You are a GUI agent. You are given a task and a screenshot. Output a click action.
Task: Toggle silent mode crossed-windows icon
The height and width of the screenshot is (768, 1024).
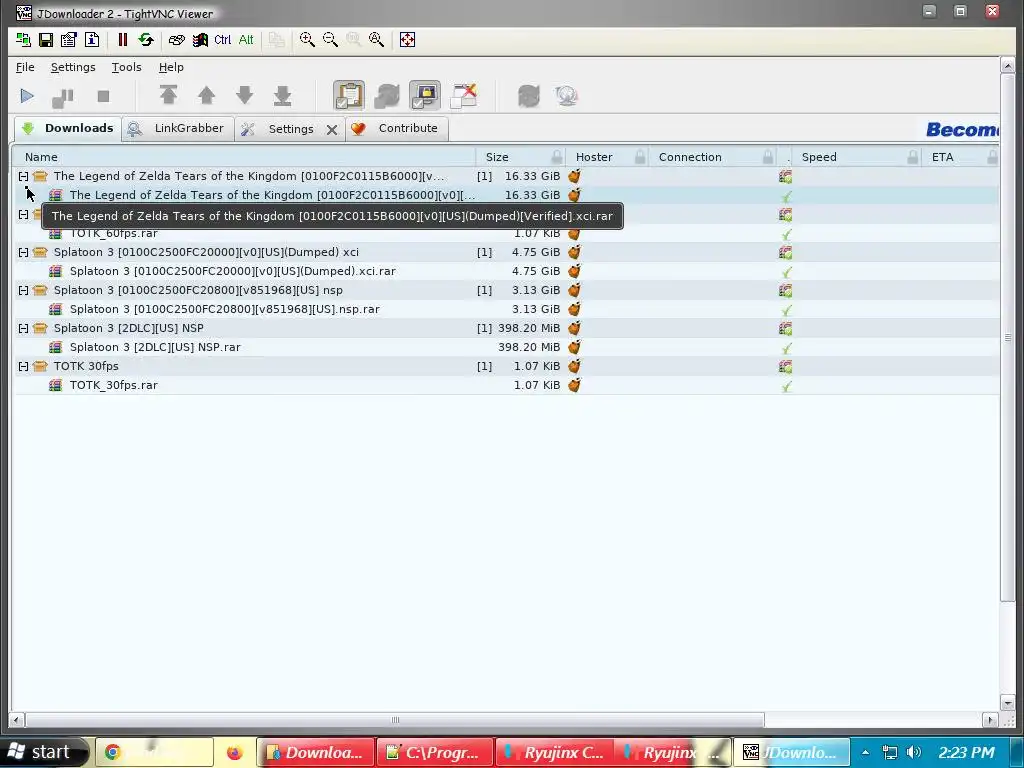(464, 95)
